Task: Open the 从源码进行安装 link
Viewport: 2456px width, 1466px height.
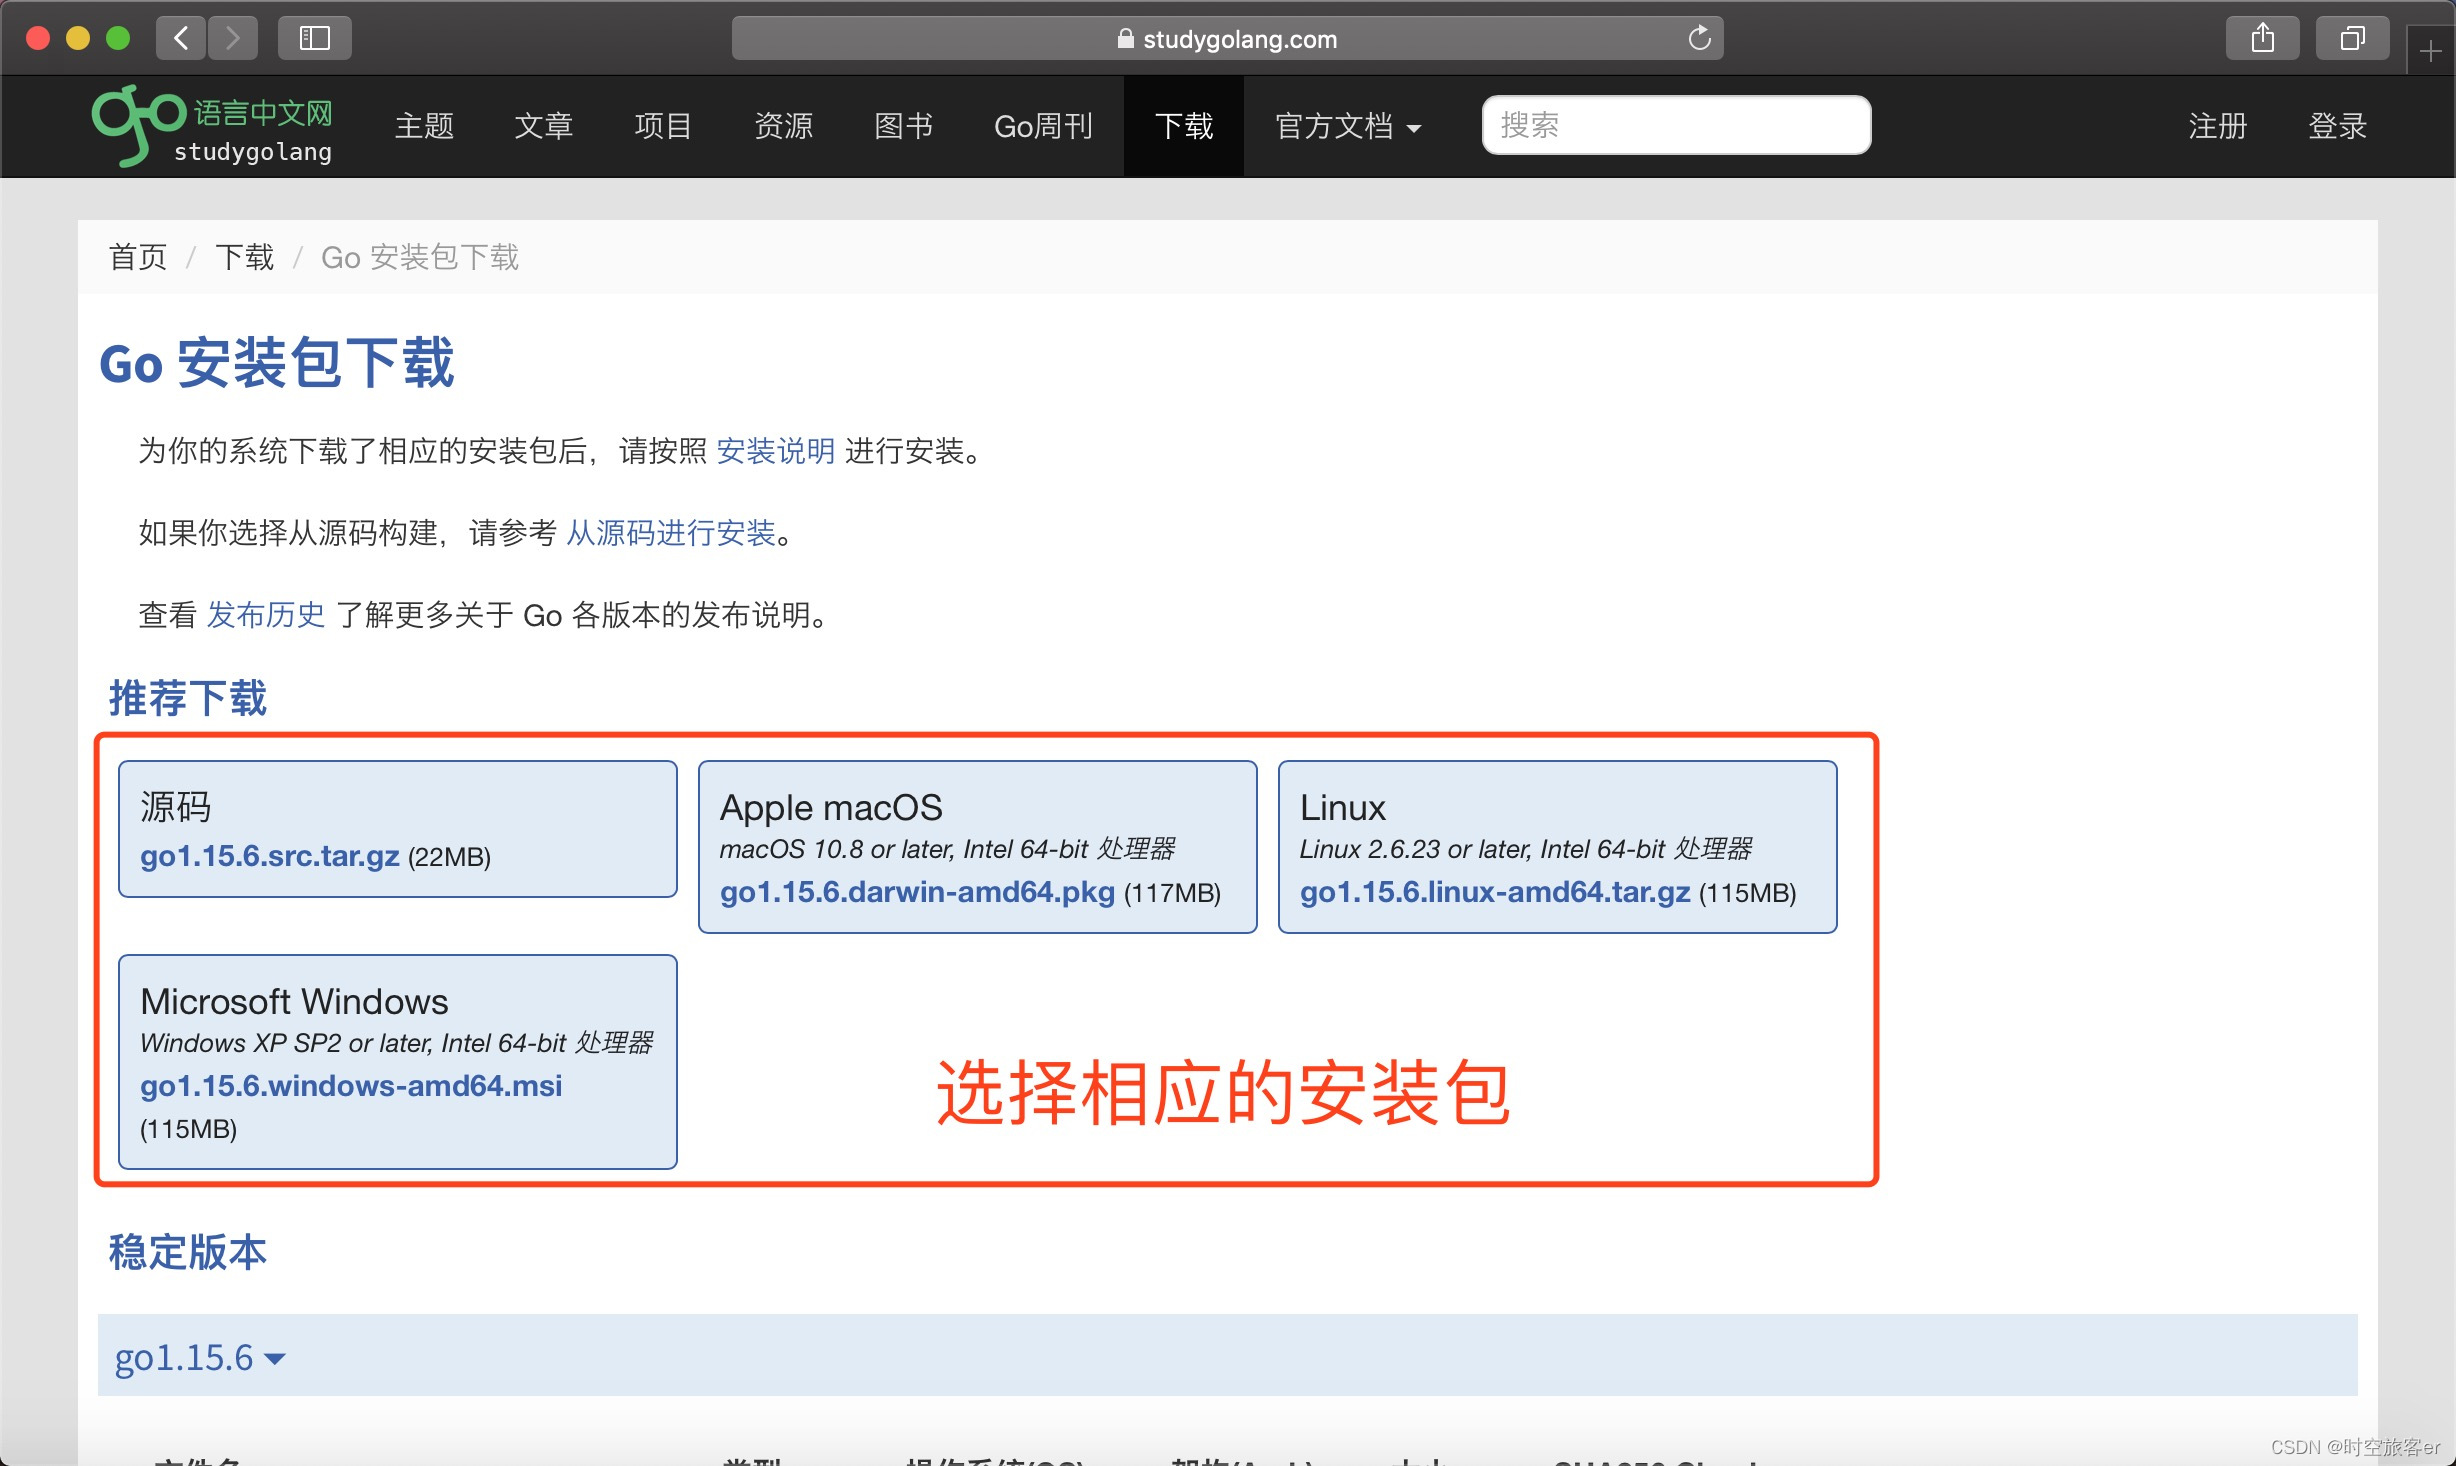Action: click(671, 533)
